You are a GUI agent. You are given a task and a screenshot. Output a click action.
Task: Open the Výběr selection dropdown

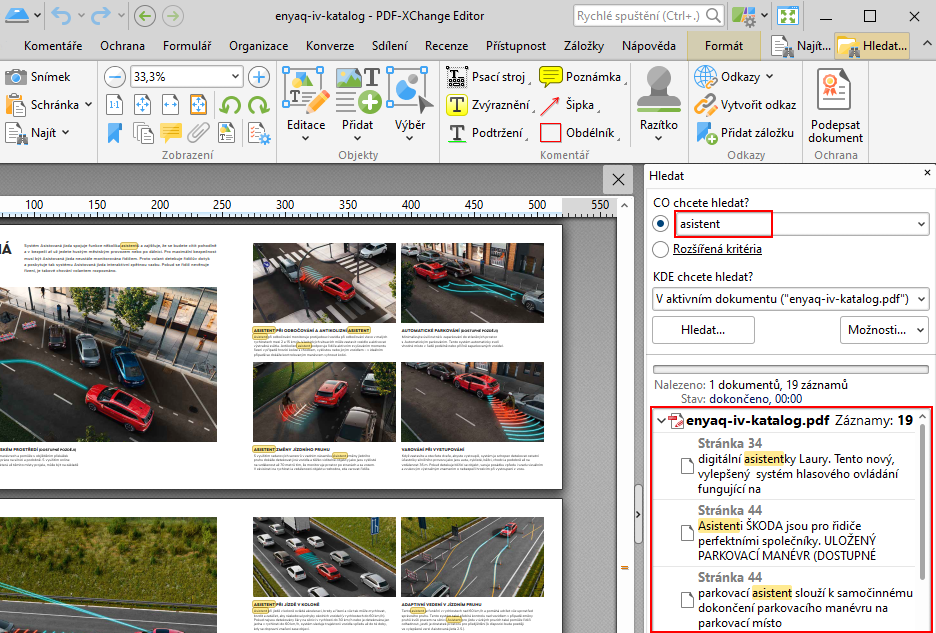point(410,138)
